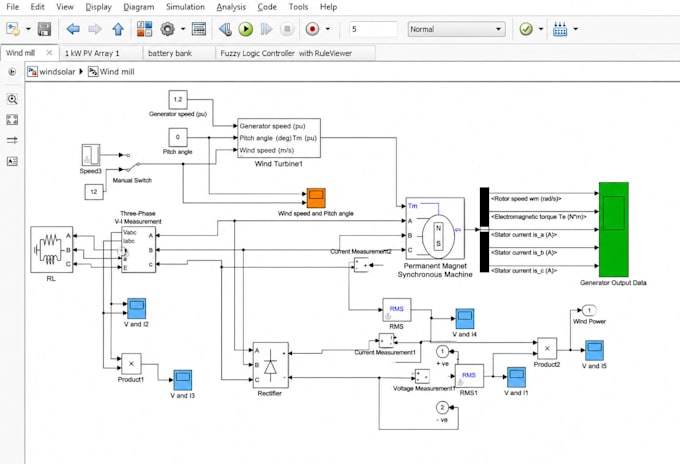This screenshot has width=680, height=464.
Task: Open the V and I3 scope block
Action: (x=183, y=380)
